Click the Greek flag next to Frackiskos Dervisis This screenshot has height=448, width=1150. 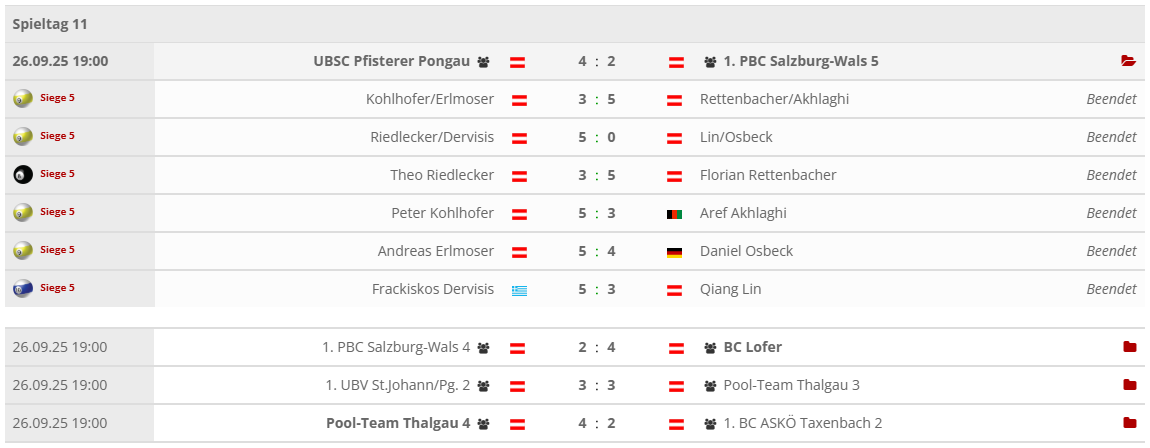519,290
